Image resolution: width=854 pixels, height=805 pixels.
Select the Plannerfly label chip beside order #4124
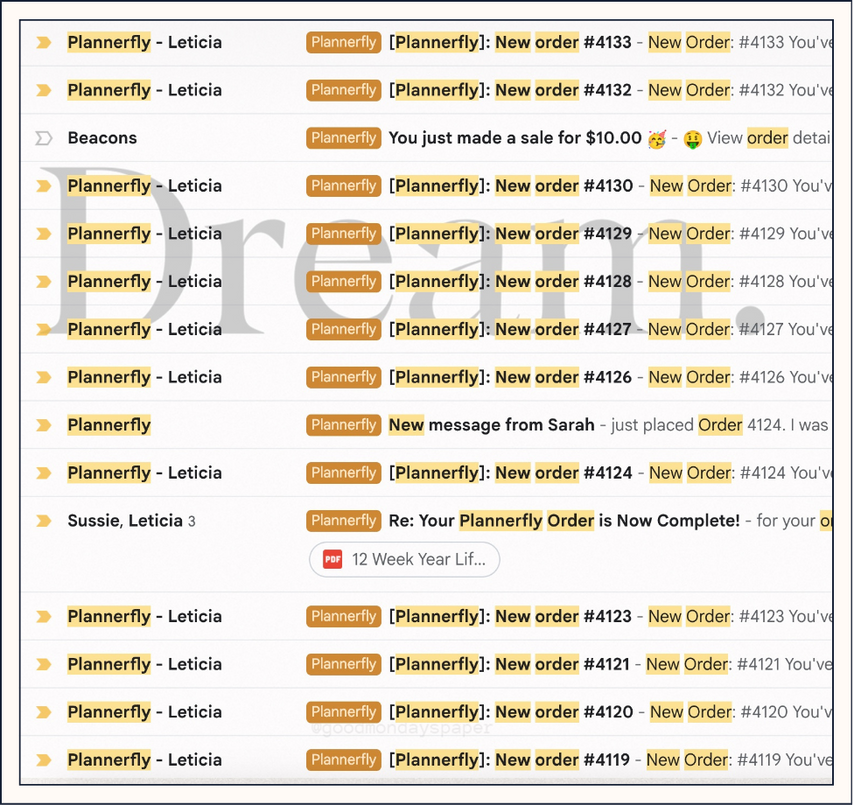click(x=344, y=473)
